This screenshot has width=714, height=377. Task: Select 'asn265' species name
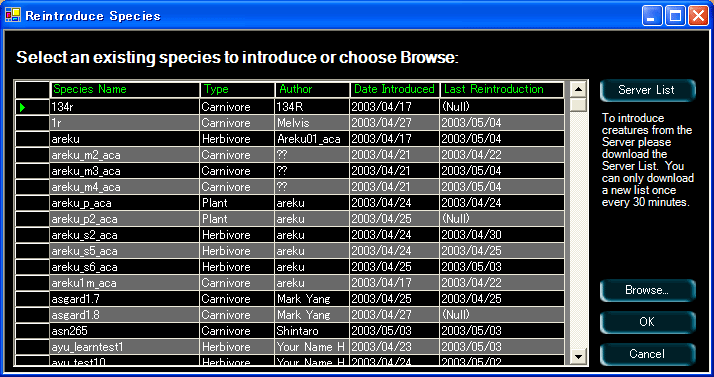125,331
